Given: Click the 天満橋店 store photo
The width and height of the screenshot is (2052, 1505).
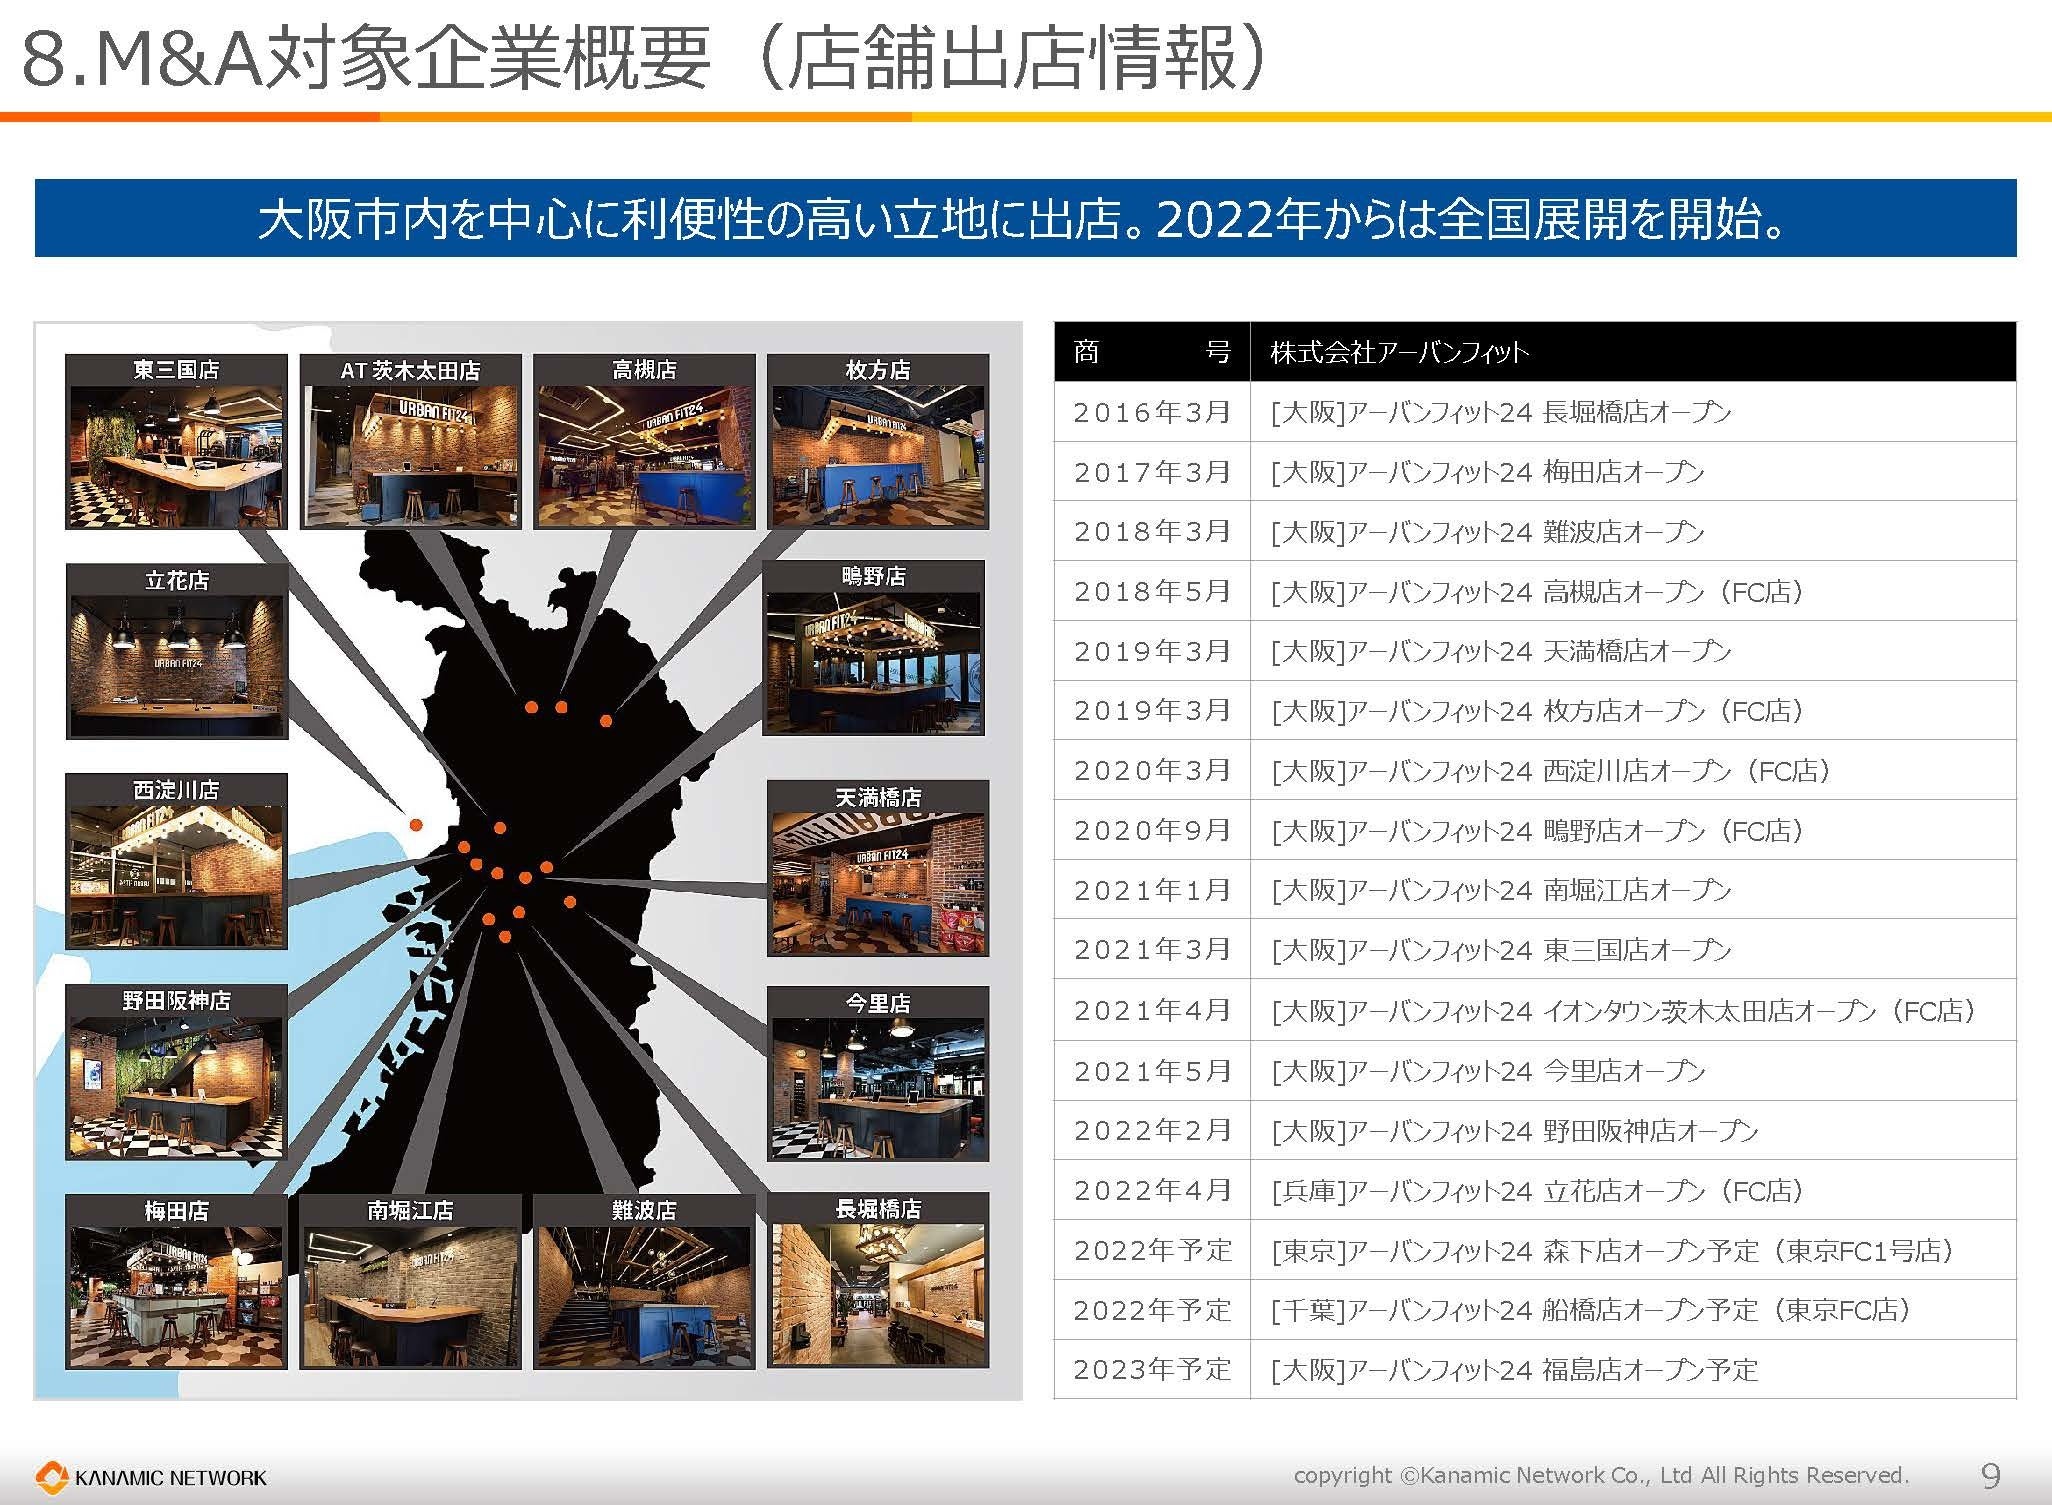Looking at the screenshot, I should [878, 882].
